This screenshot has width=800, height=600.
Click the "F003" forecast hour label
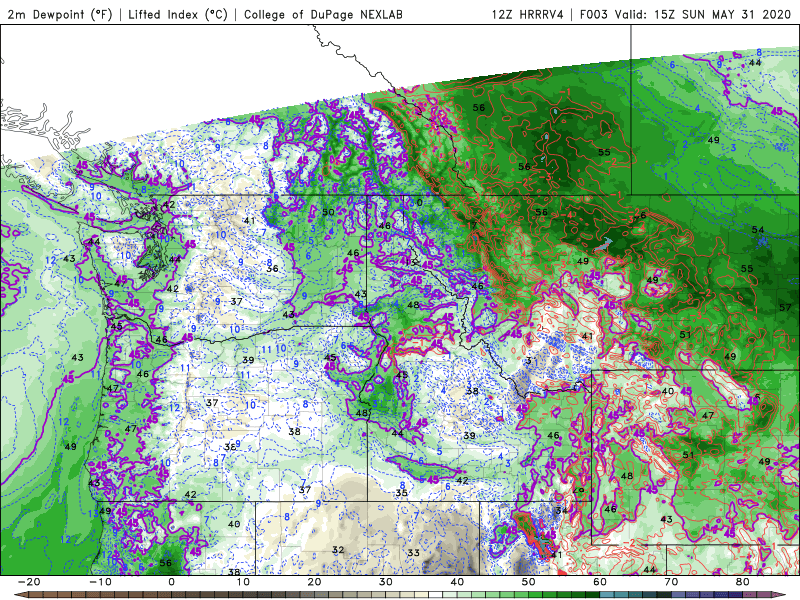pos(594,14)
